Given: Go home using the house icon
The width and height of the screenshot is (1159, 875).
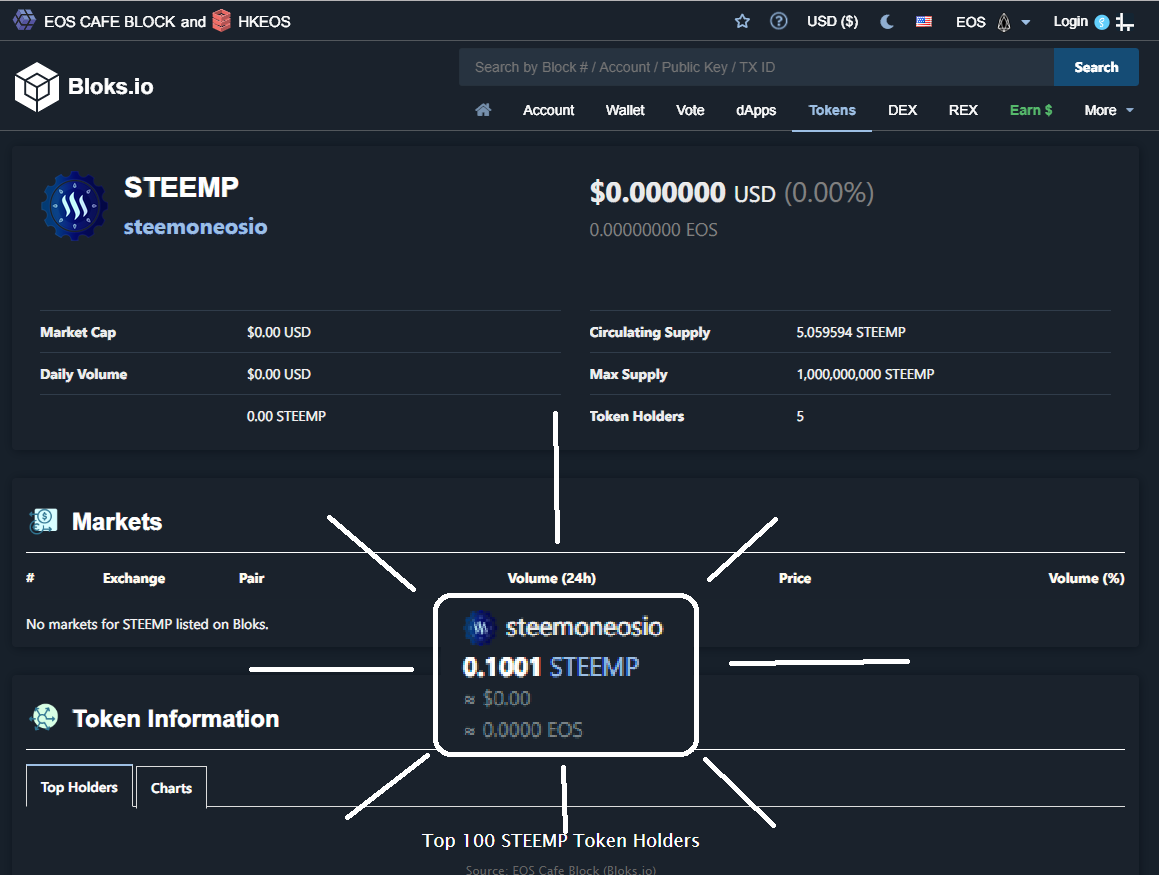Looking at the screenshot, I should tap(483, 110).
